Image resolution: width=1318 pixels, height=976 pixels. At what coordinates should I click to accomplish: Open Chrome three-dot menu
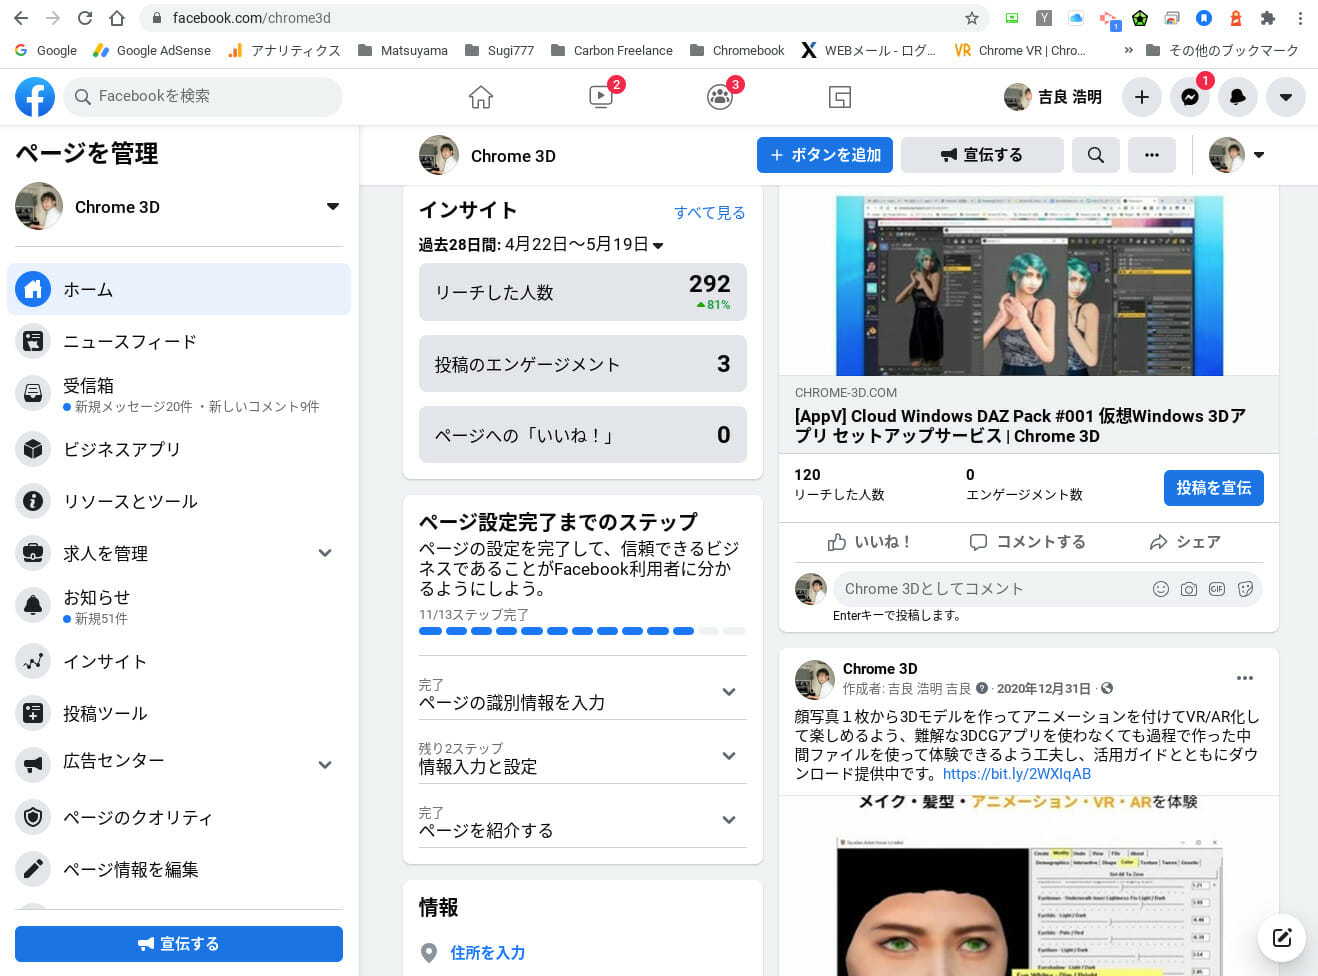(x=1300, y=18)
